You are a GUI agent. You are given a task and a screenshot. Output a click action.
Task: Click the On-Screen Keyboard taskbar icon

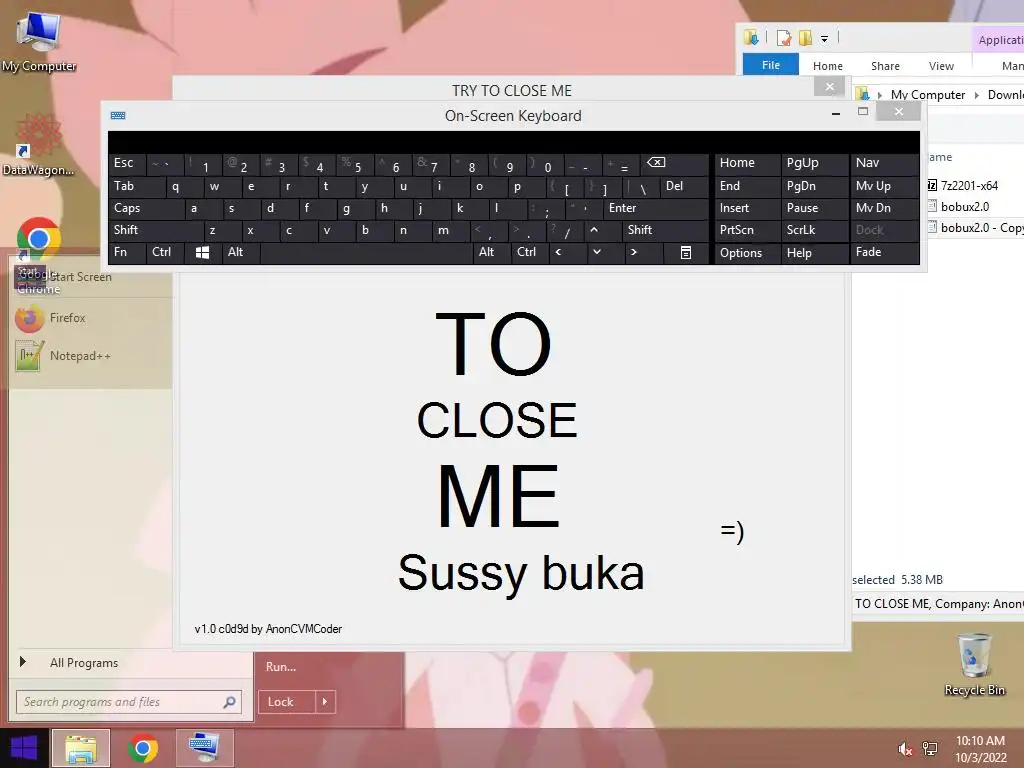point(204,748)
